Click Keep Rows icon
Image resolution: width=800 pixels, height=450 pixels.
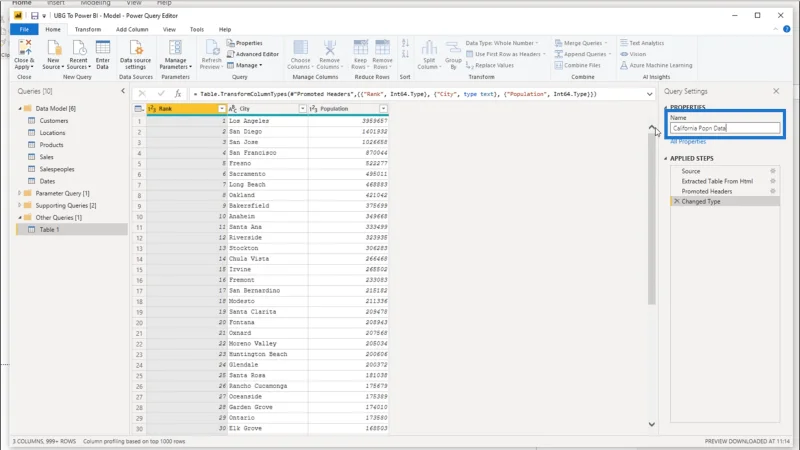(360, 47)
